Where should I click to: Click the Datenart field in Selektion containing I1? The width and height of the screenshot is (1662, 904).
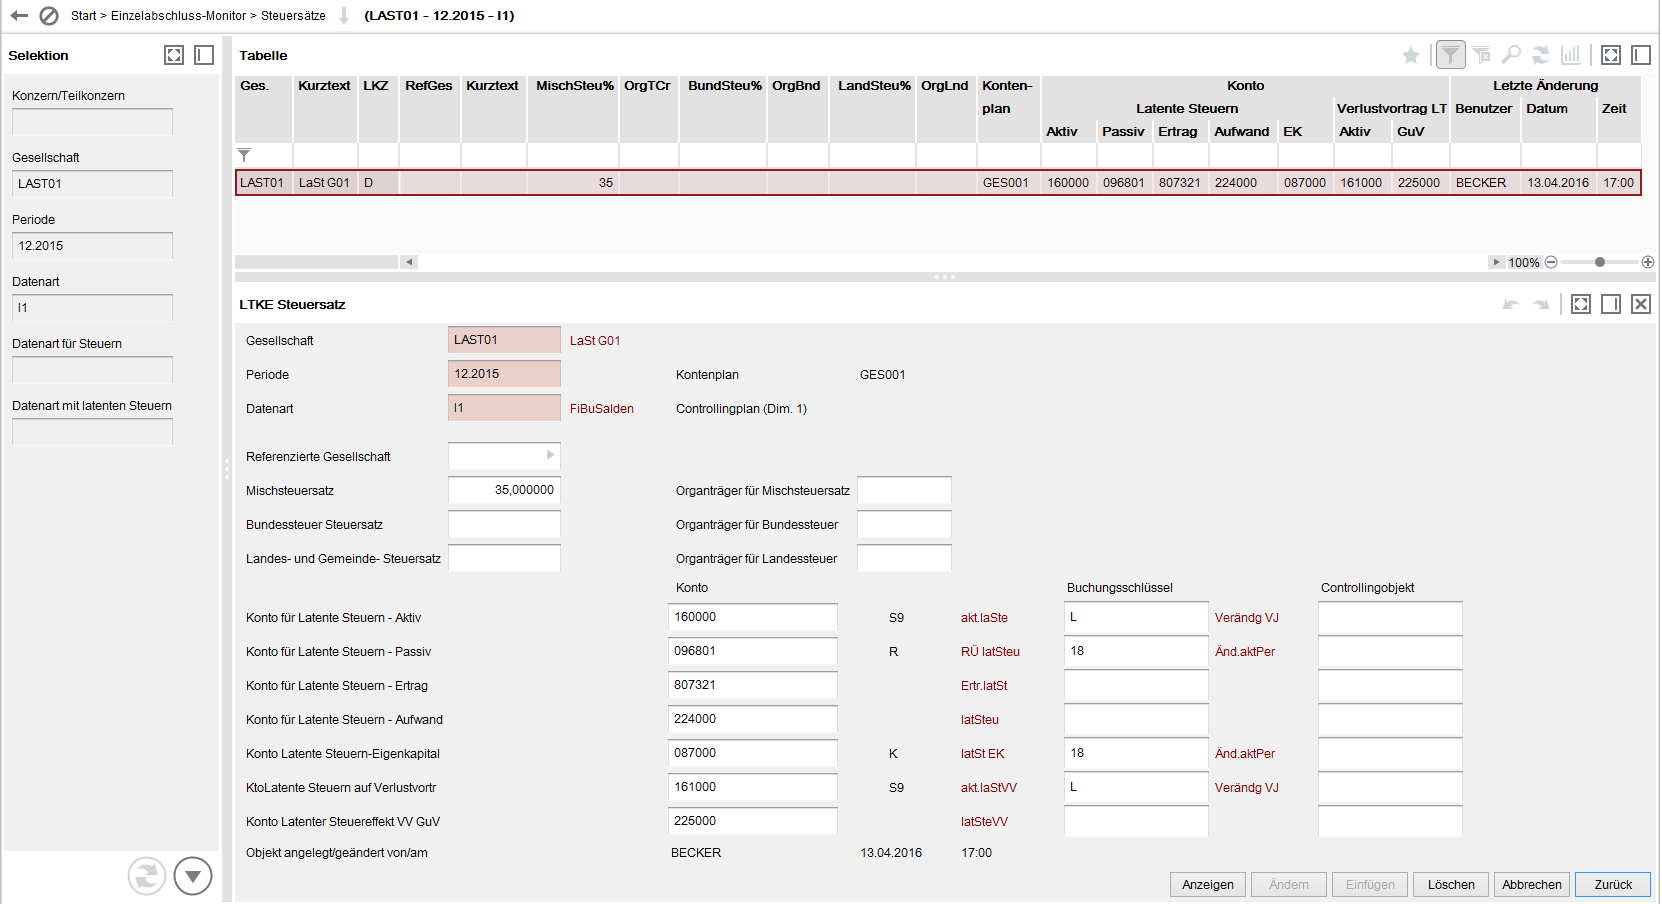click(x=92, y=308)
